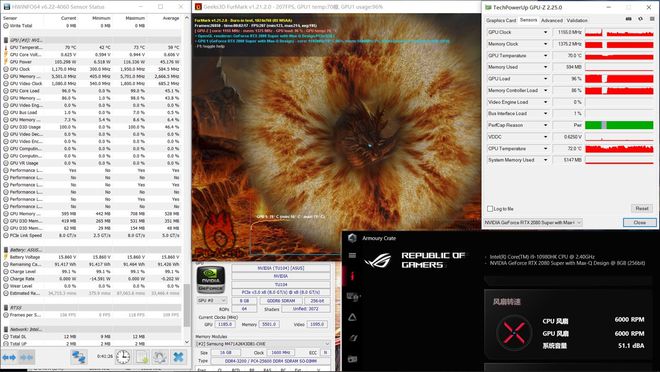Select GPU Core Load row in HWiNFO
Screen dimensions: 660x372
click(x=92, y=91)
